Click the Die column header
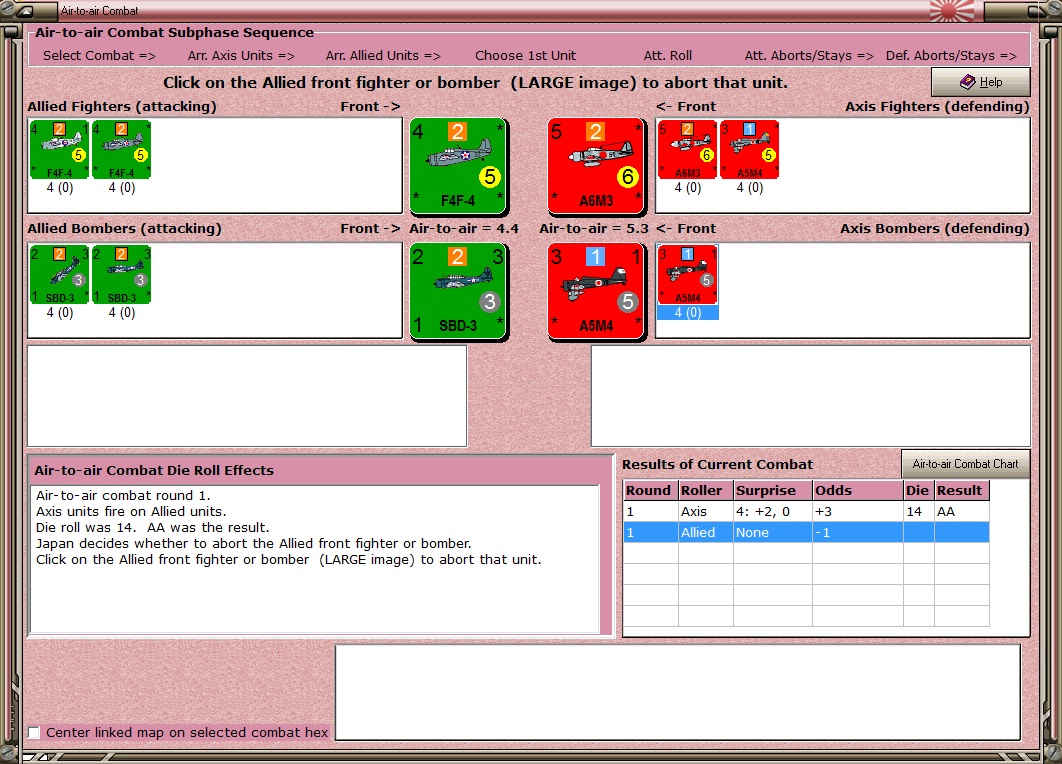This screenshot has height=764, width=1062. tap(918, 490)
